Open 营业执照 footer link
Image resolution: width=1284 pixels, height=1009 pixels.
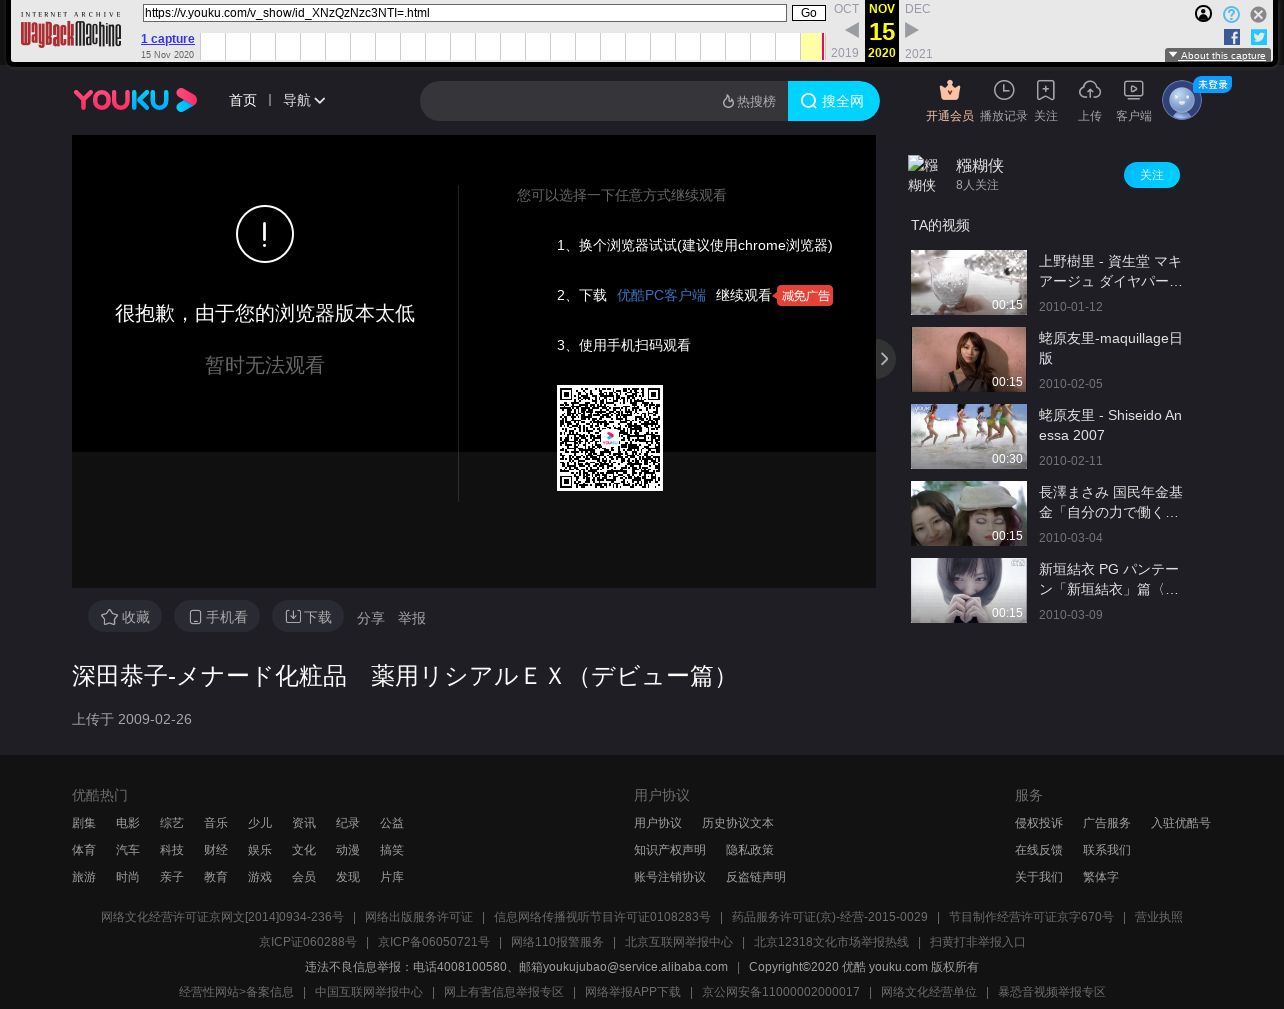tap(1158, 917)
